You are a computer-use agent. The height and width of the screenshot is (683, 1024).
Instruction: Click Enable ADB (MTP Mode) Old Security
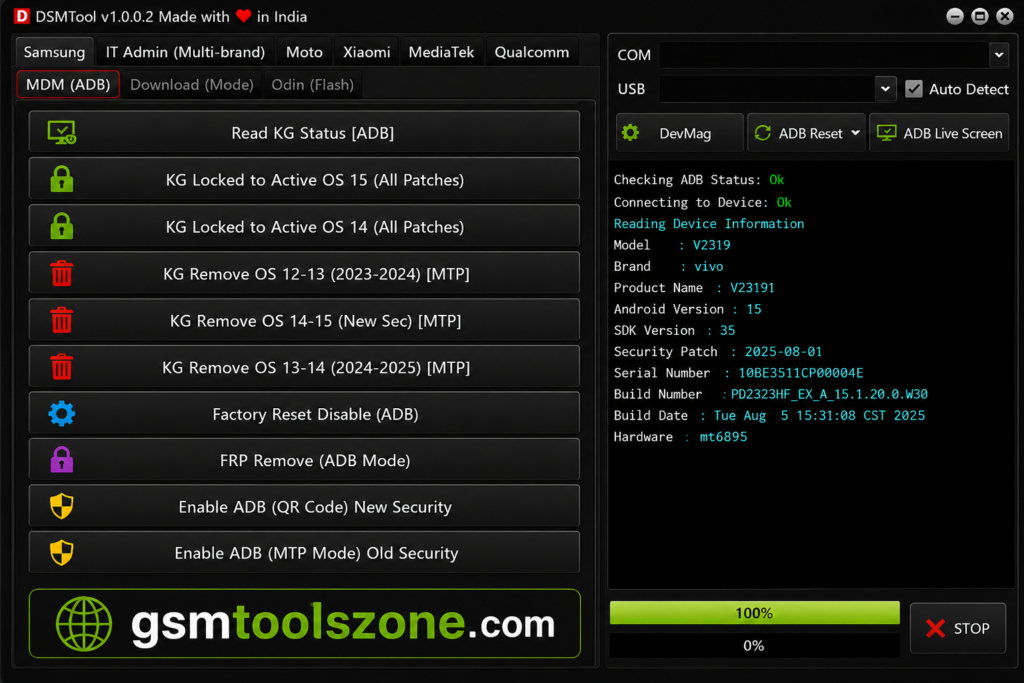(304, 552)
